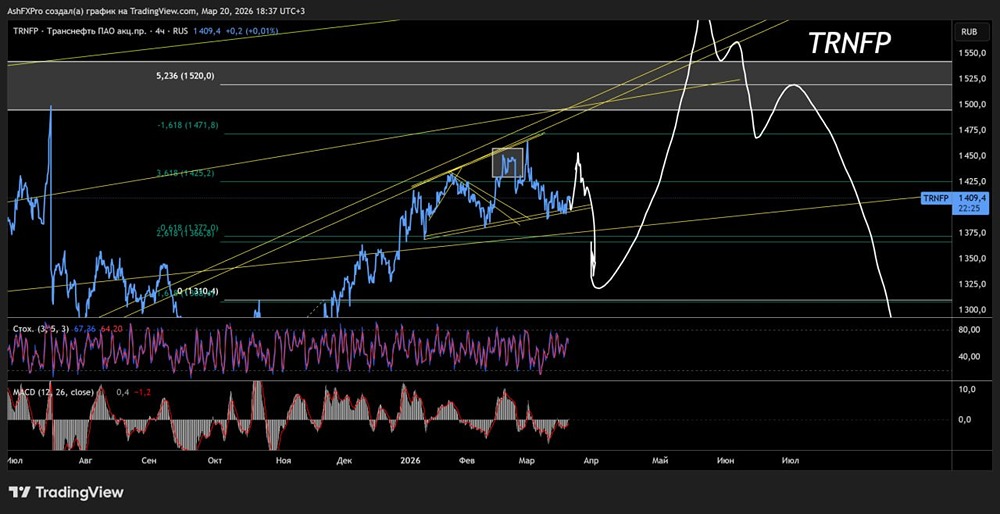Click the Мар month label on time axis
This screenshot has width=1000, height=514.
526,459
